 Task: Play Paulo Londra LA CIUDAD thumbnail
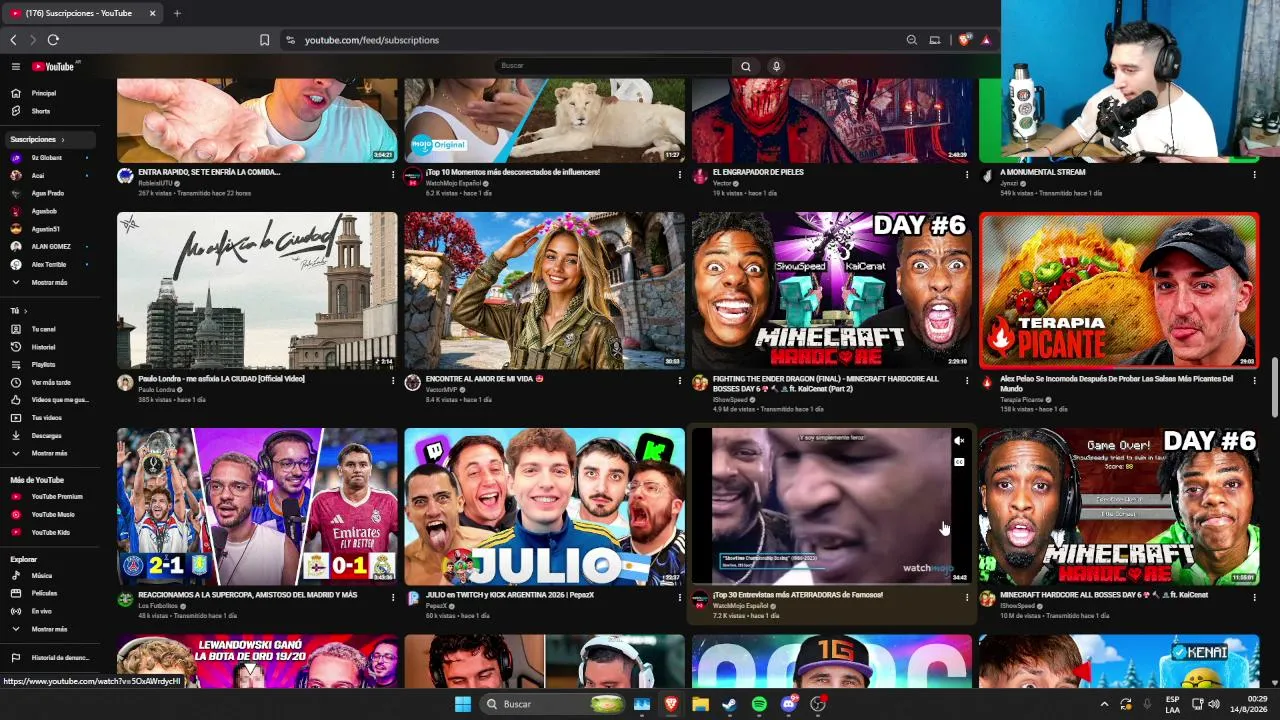(x=257, y=290)
